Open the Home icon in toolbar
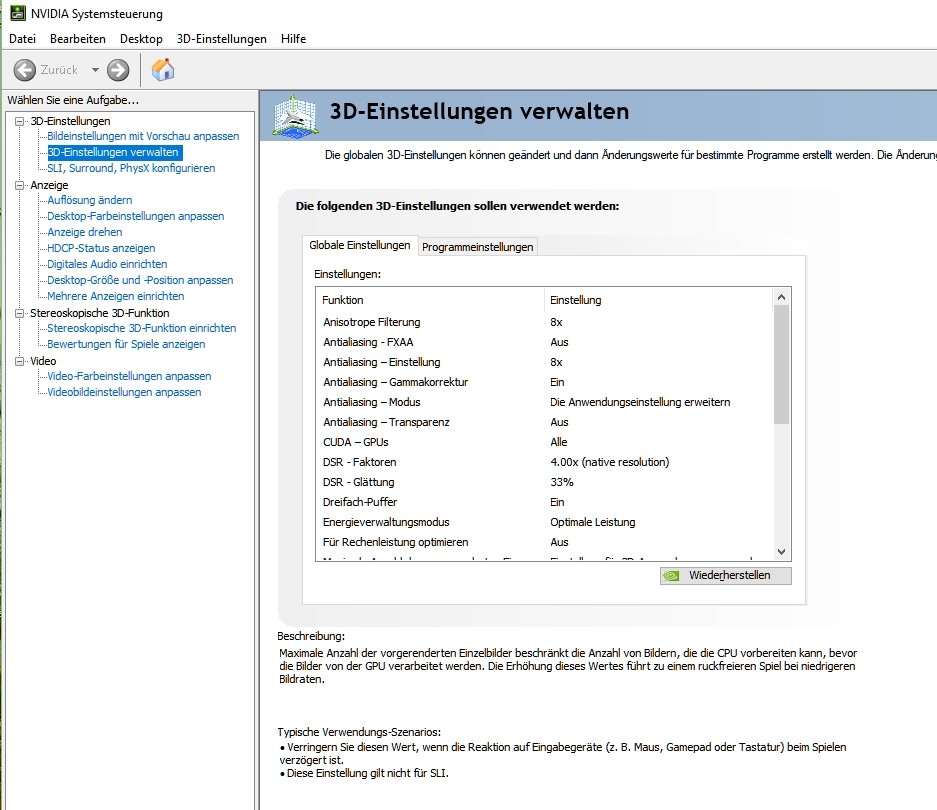The image size is (937, 810). coord(163,69)
